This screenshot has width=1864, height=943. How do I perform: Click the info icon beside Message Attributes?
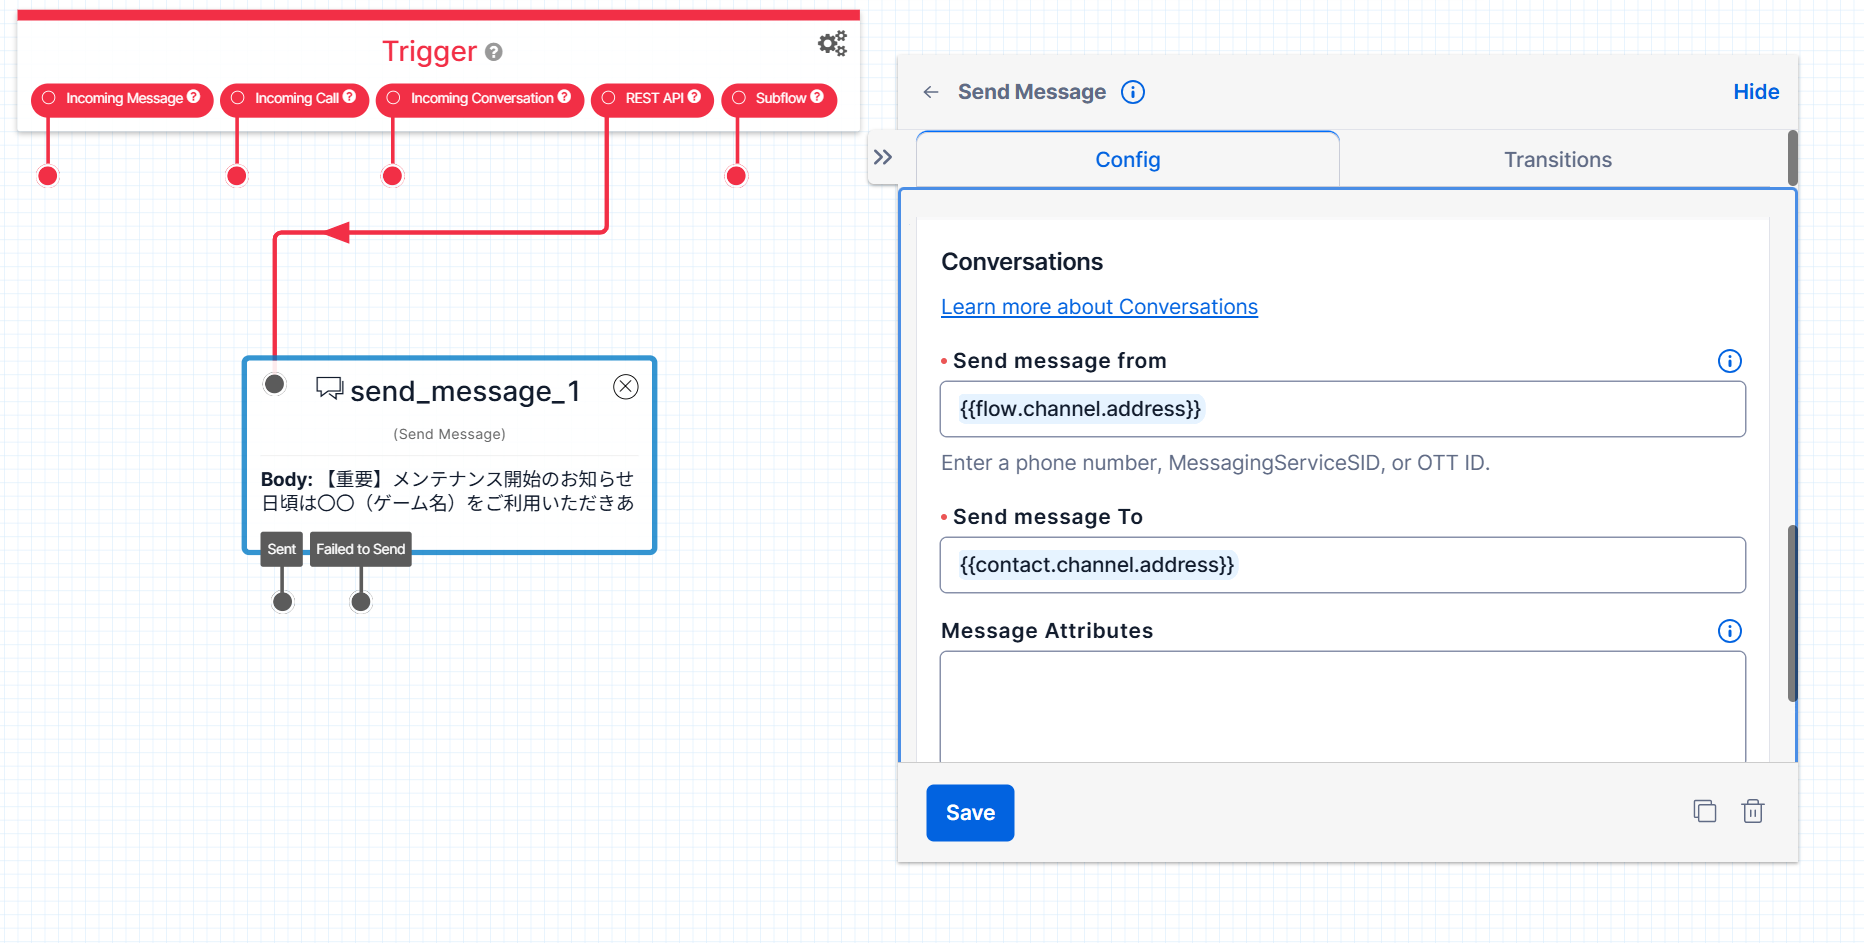click(1730, 631)
